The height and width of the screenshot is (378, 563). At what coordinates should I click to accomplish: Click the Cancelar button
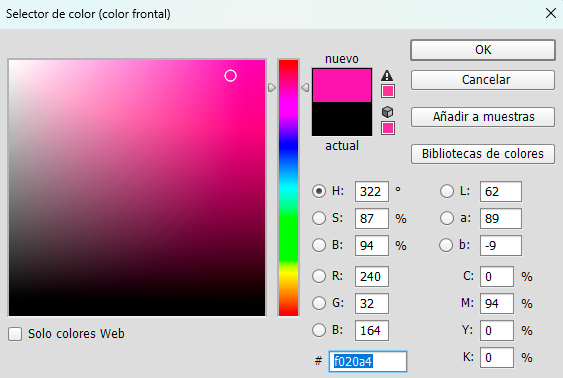pos(483,80)
